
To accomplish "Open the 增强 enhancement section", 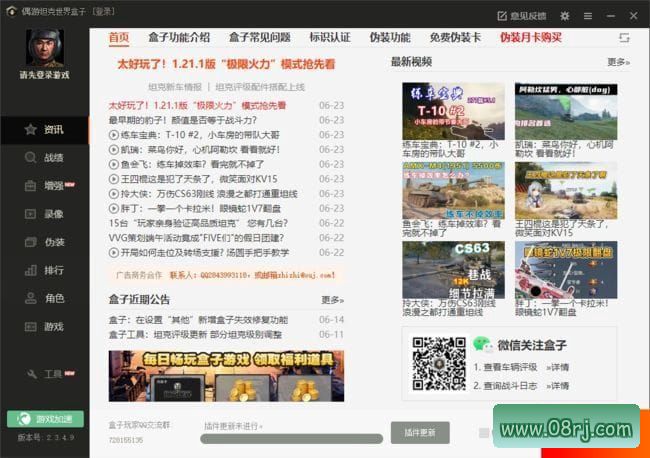I will click(x=44, y=186).
